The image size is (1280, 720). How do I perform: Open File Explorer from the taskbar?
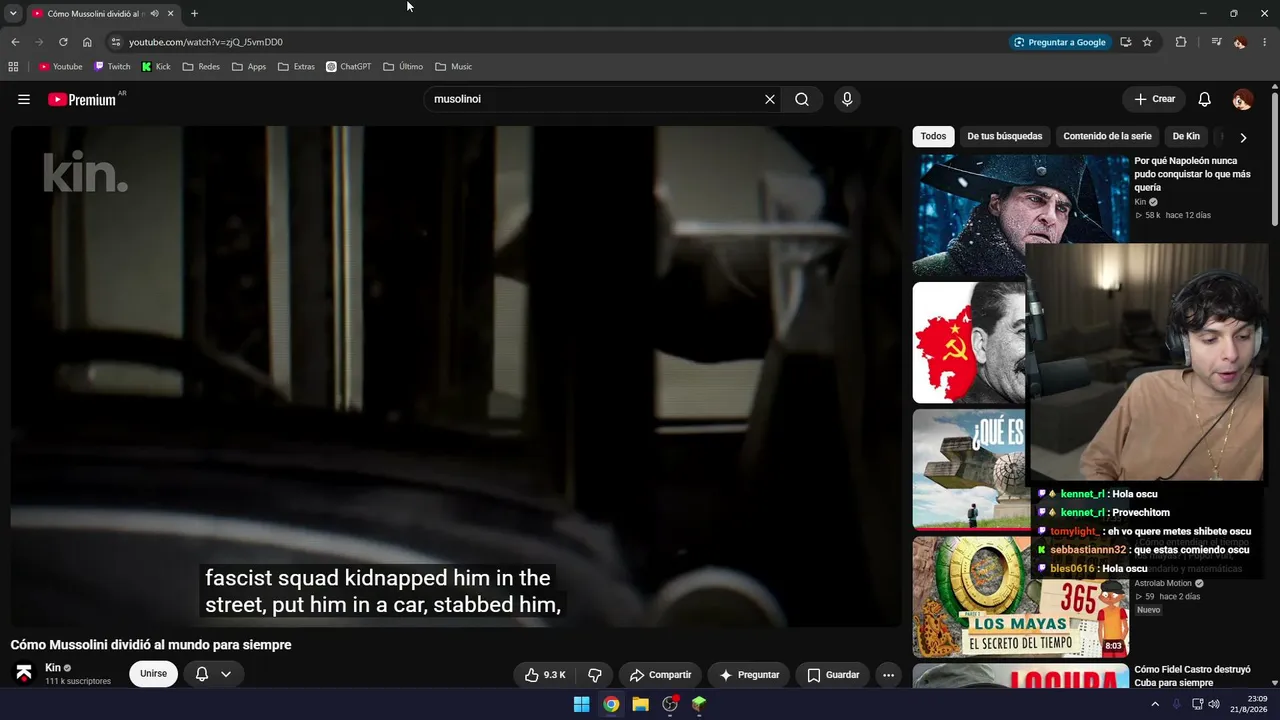[640, 704]
